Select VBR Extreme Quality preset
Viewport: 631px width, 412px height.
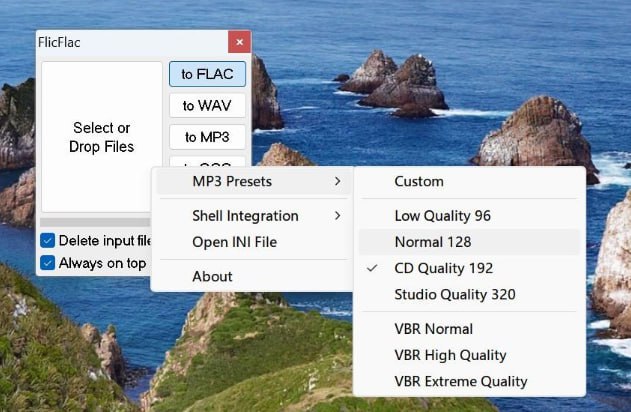461,381
